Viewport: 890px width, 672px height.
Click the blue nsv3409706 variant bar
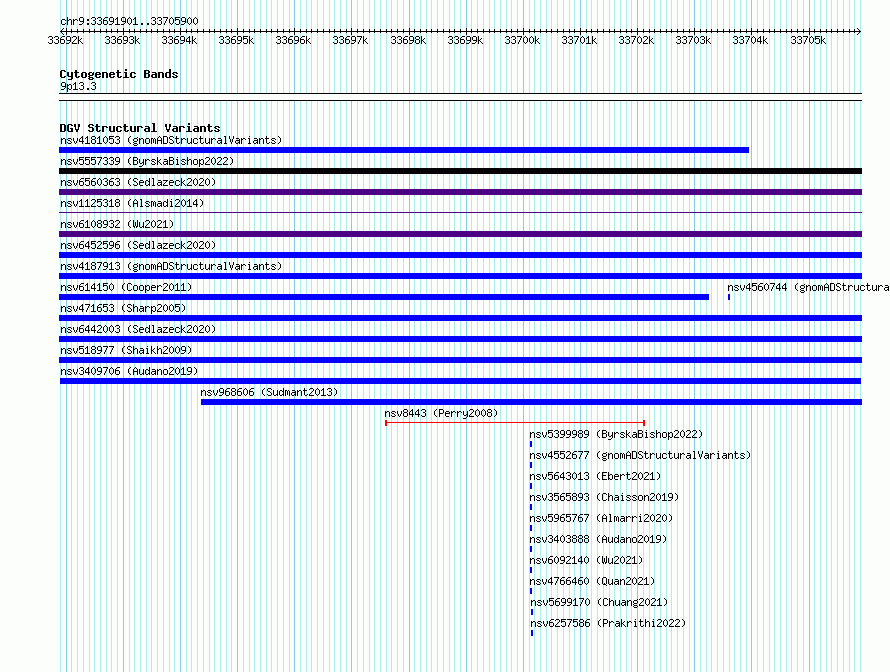[460, 381]
